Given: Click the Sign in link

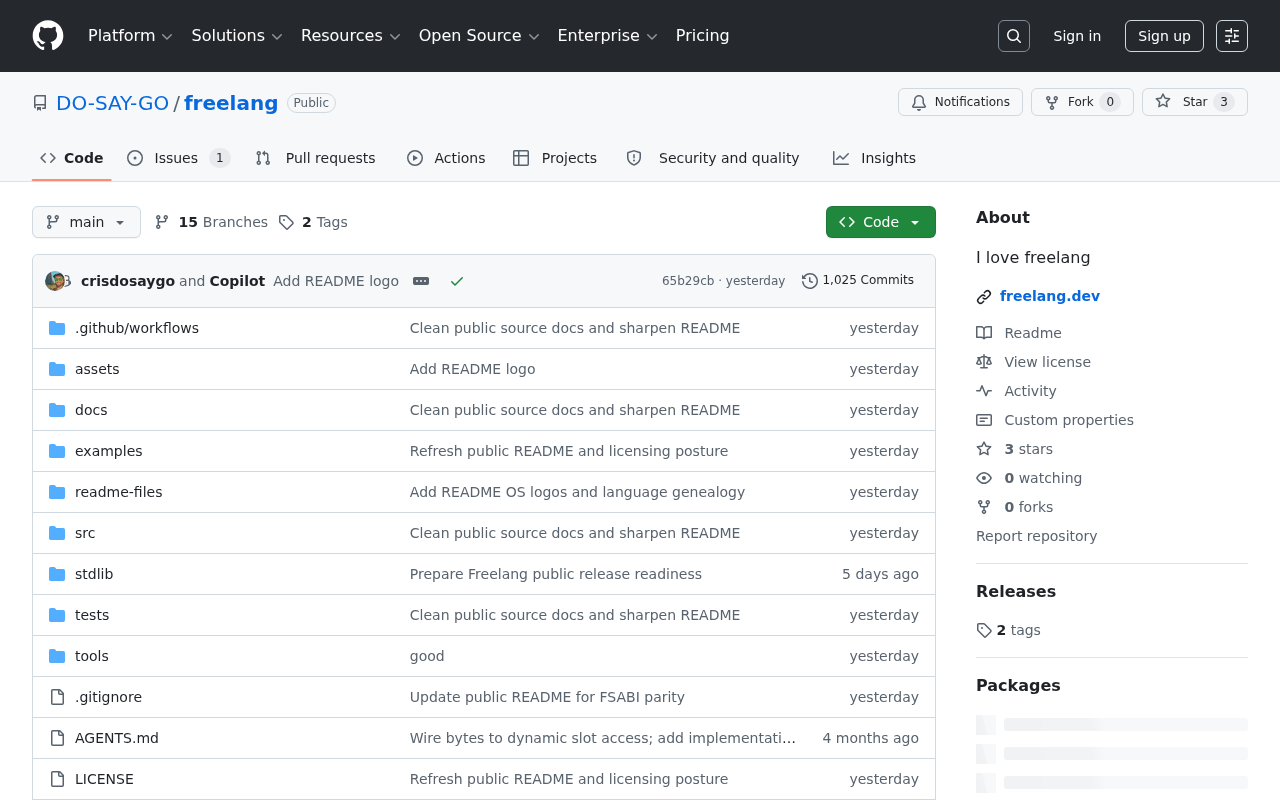Looking at the screenshot, I should click(1077, 36).
